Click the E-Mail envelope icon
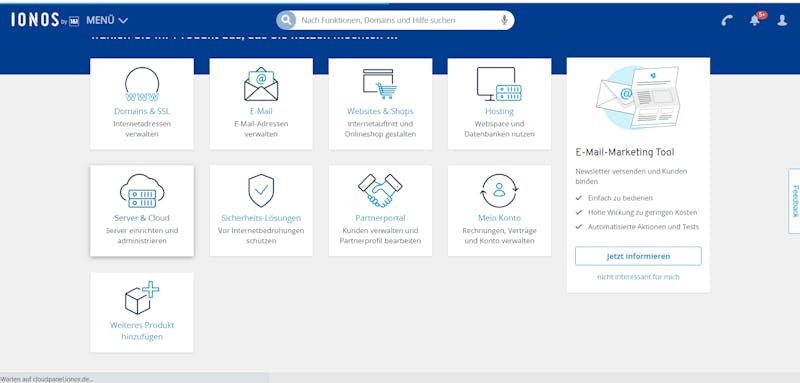The image size is (800, 383). (261, 84)
